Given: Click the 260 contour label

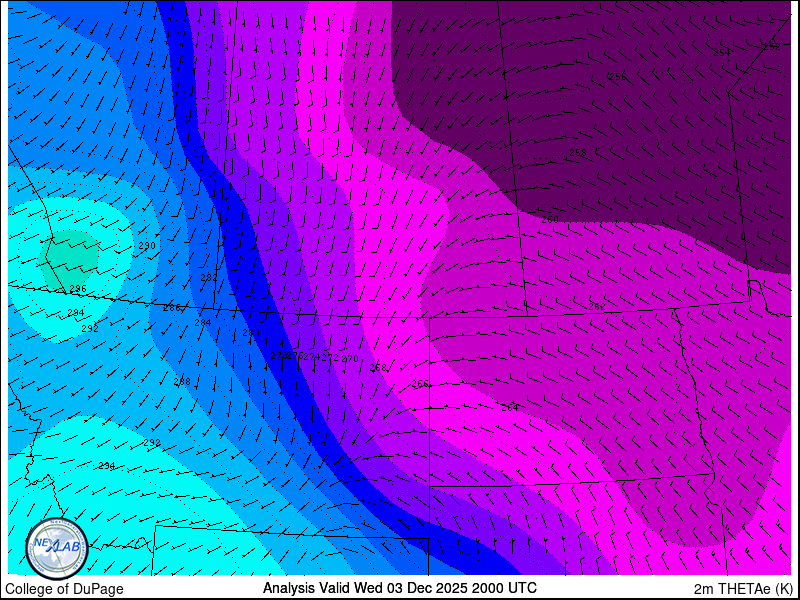Looking at the screenshot, I should click(x=549, y=220).
